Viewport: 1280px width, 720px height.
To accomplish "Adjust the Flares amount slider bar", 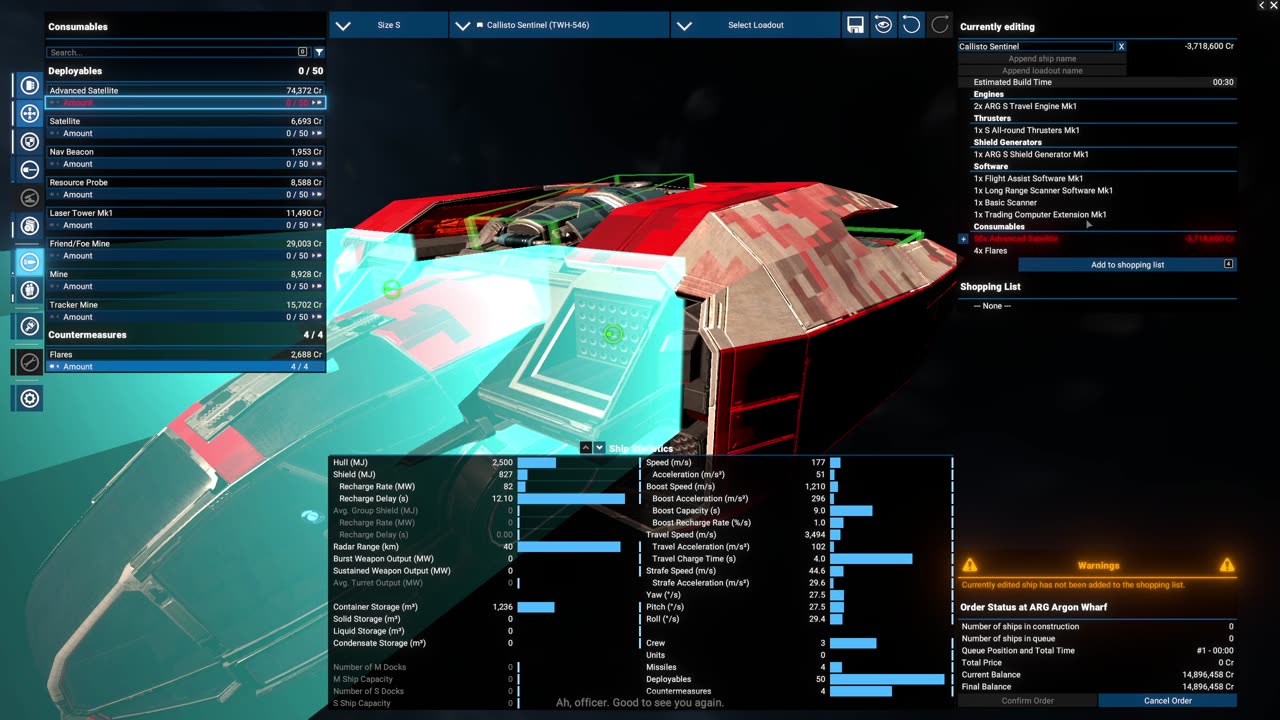I will (185, 367).
